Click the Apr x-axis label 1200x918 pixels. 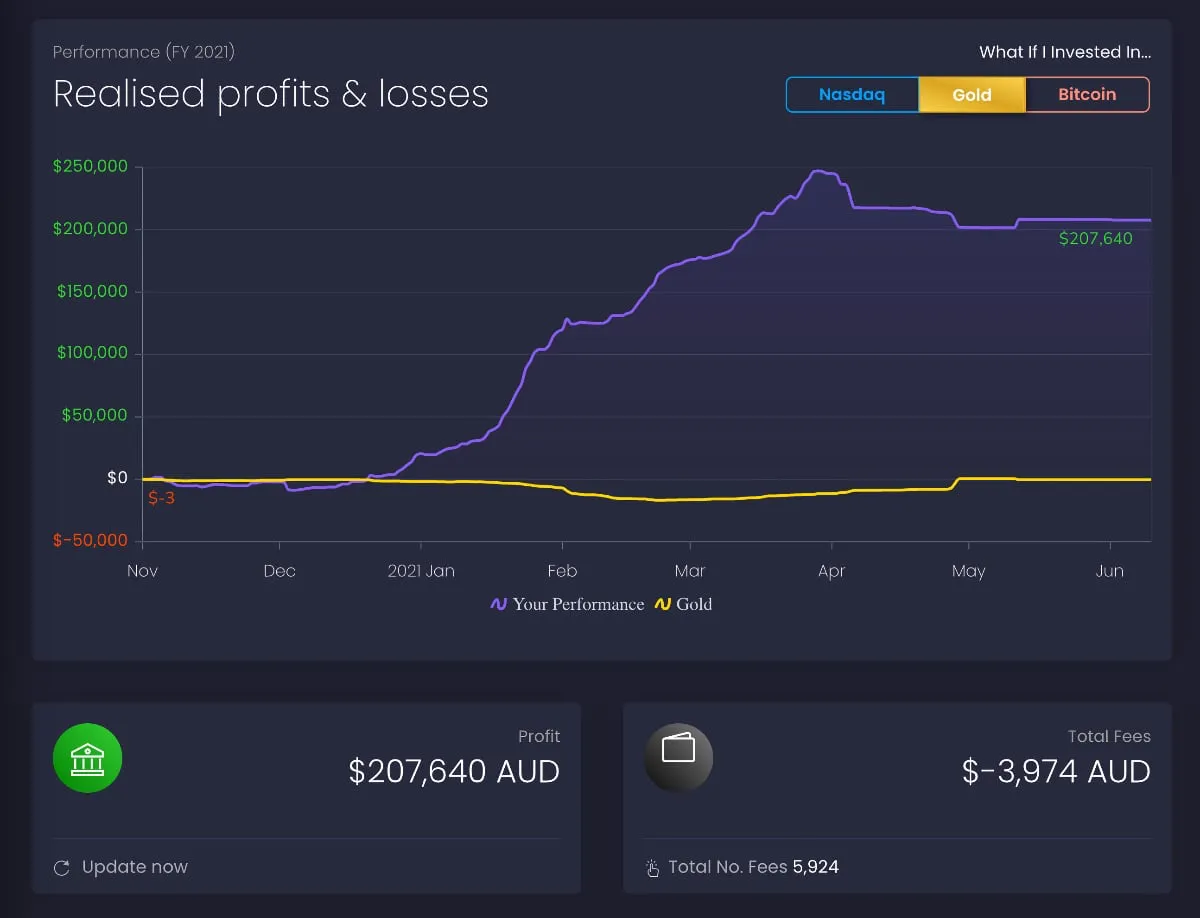point(832,571)
